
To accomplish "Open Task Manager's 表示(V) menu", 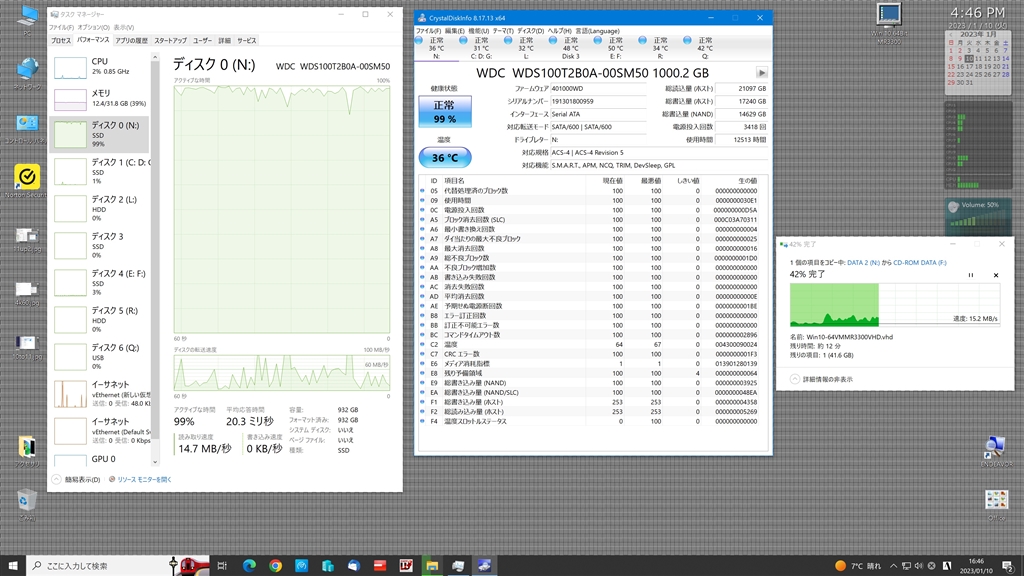I will point(124,27).
